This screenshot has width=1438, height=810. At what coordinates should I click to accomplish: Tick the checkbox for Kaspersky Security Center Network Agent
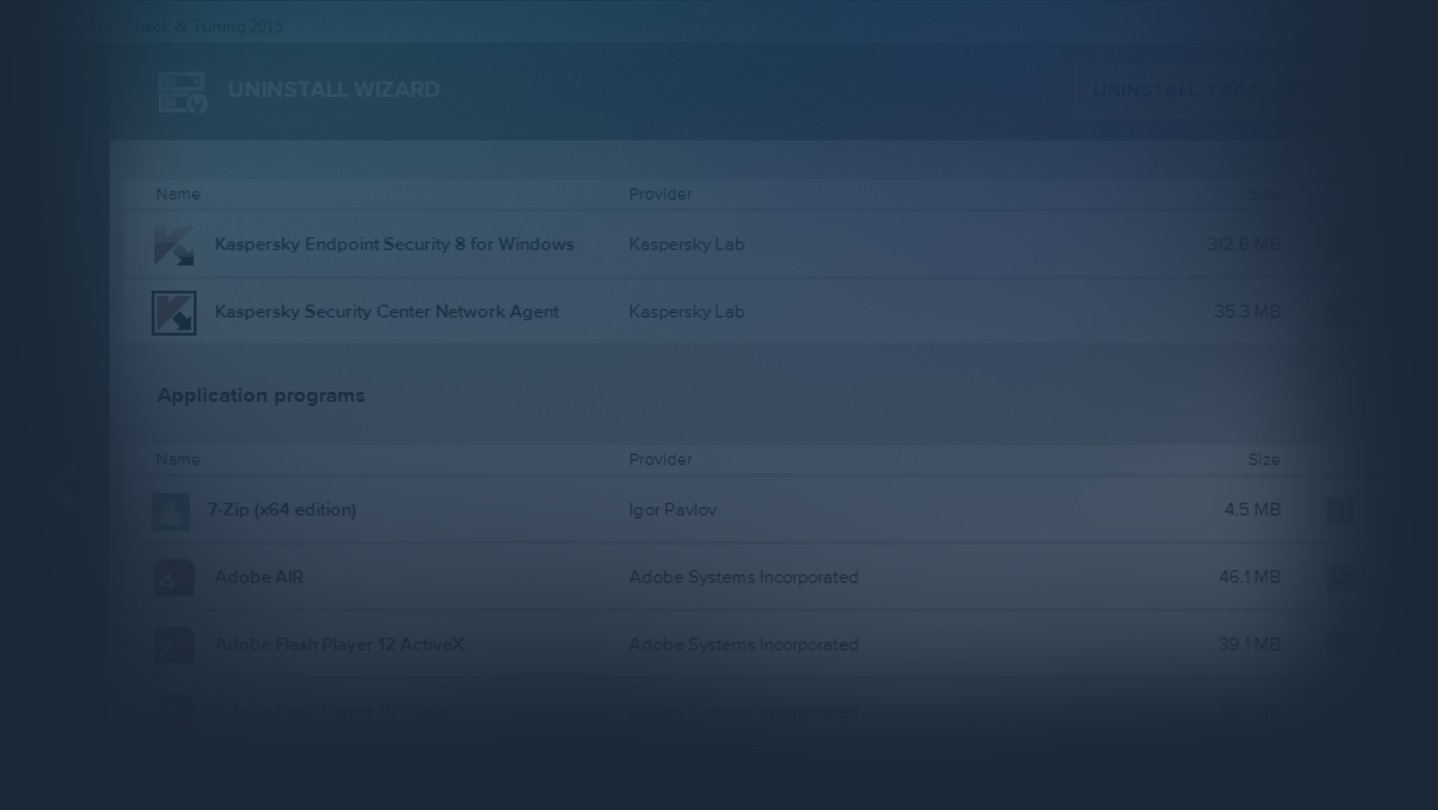(x=1340, y=312)
